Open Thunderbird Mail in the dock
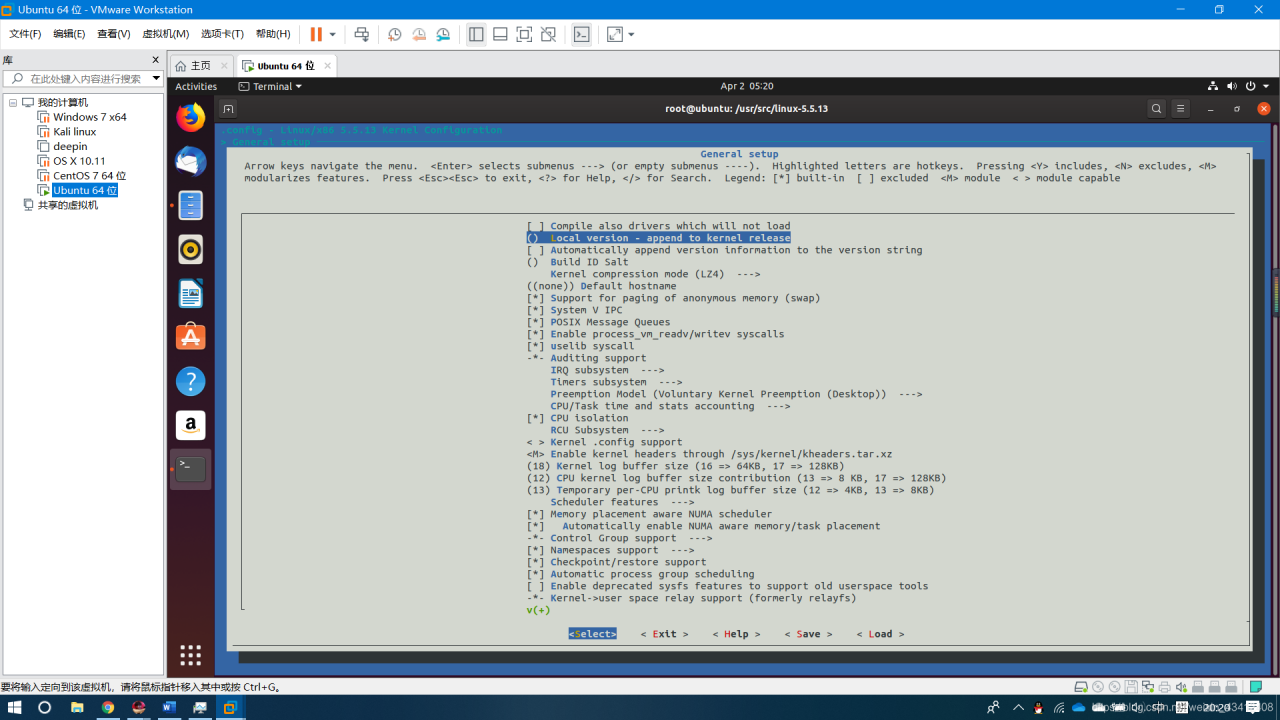The width and height of the screenshot is (1280, 720). pos(190,162)
